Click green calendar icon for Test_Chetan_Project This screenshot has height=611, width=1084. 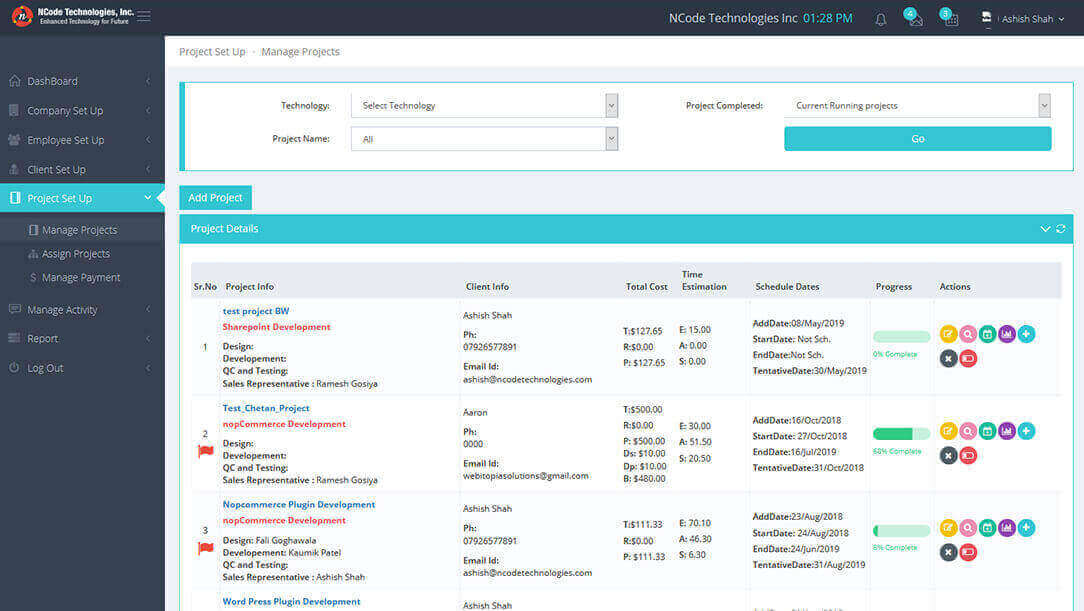click(987, 431)
